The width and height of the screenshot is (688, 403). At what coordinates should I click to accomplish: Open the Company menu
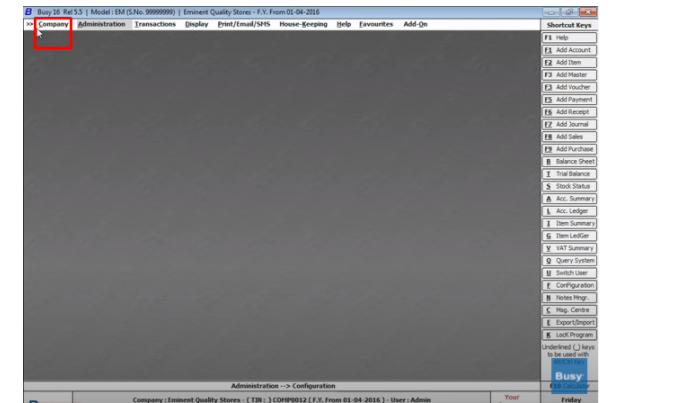pyautogui.click(x=53, y=24)
